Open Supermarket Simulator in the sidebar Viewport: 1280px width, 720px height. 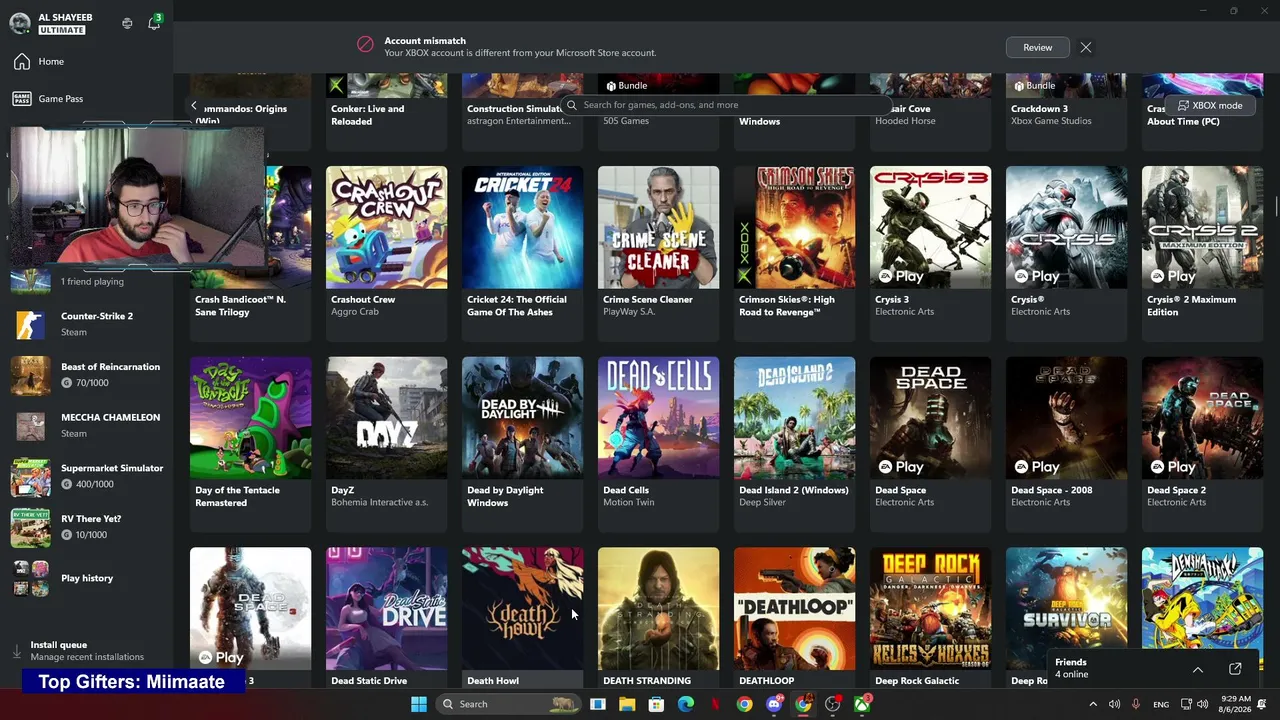click(87, 476)
